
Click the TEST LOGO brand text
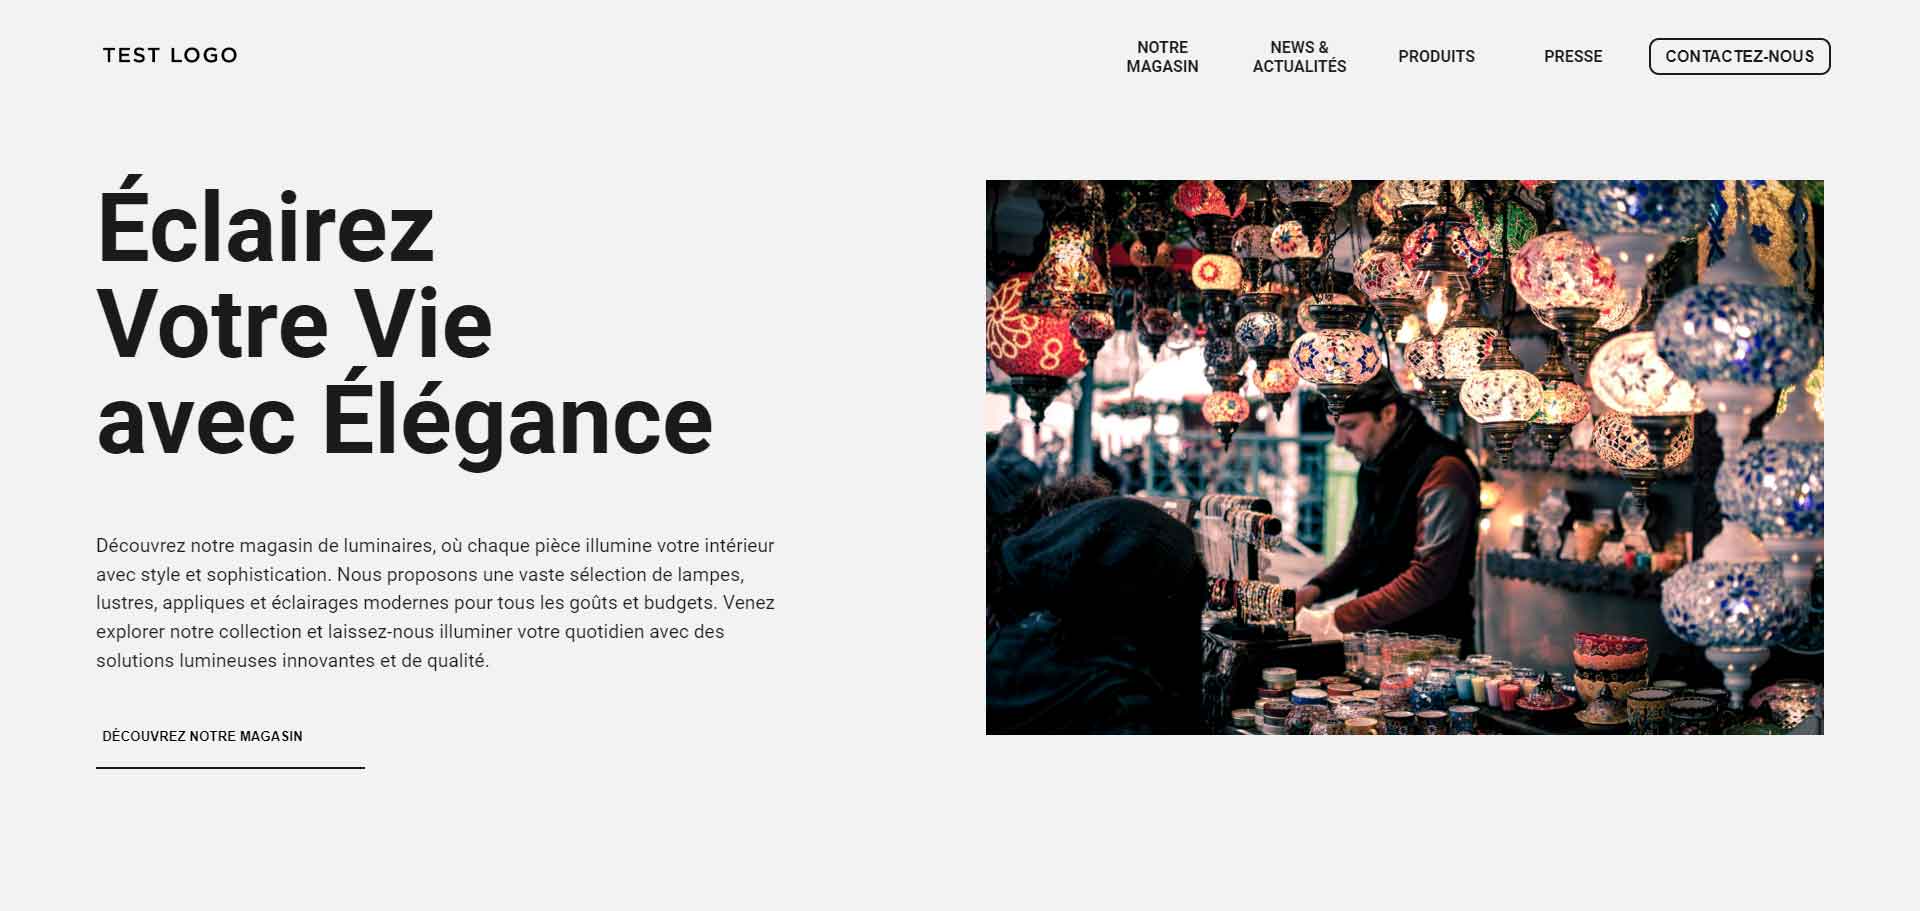click(170, 55)
